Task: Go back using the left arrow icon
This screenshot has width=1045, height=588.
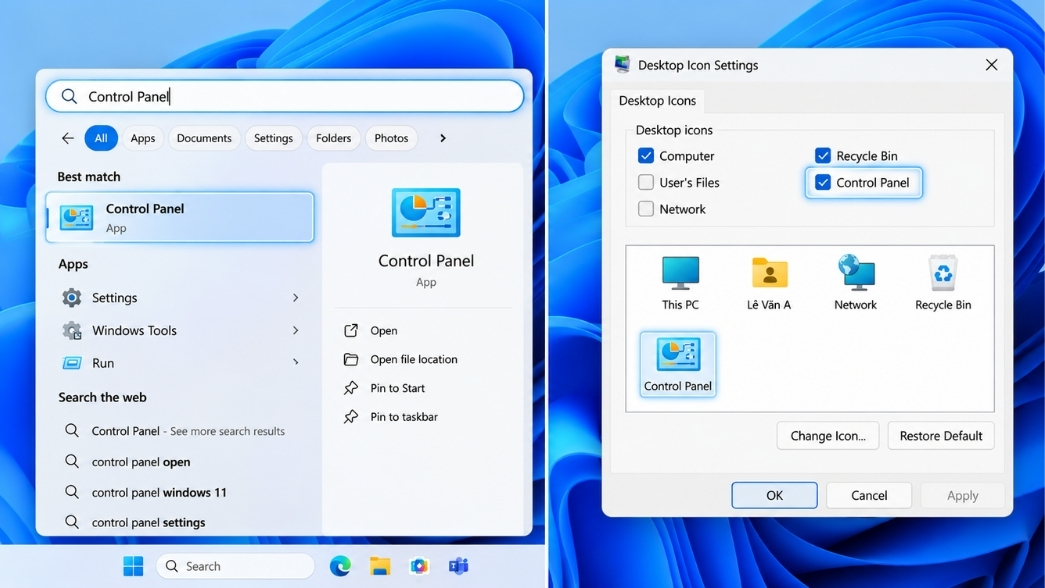Action: pyautogui.click(x=67, y=138)
